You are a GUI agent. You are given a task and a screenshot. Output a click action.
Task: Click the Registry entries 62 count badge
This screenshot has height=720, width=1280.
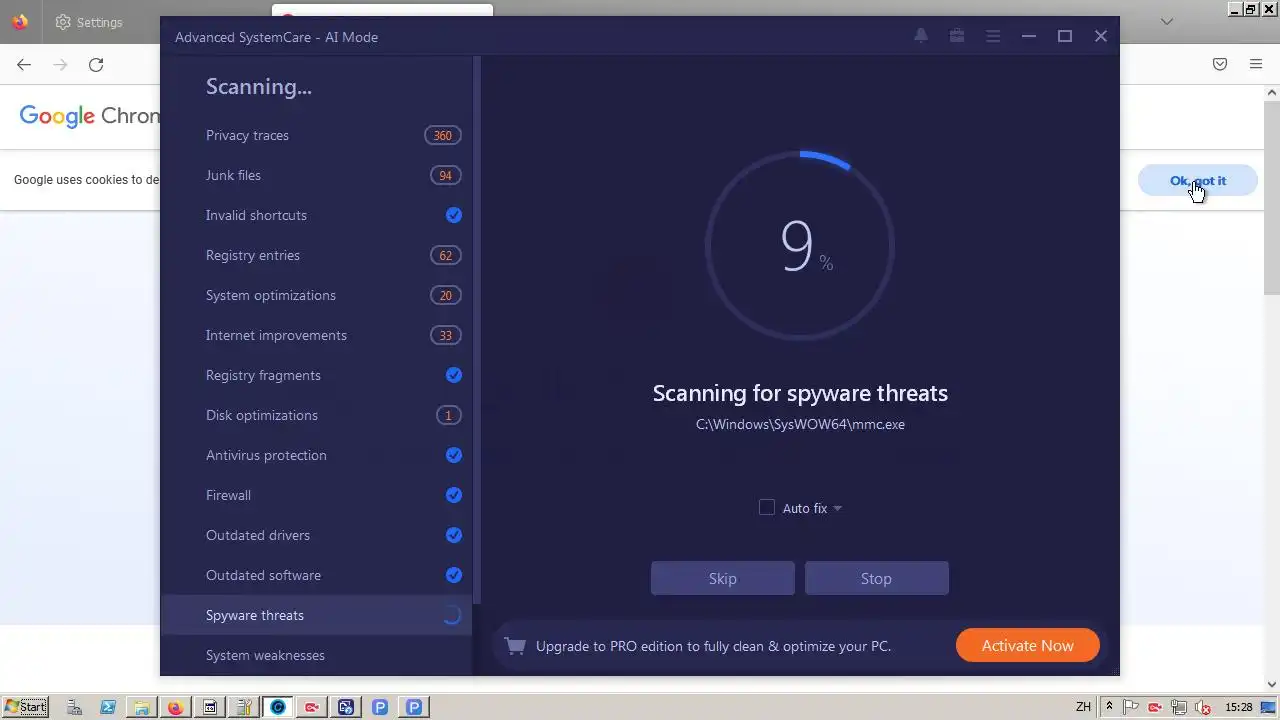click(x=446, y=255)
